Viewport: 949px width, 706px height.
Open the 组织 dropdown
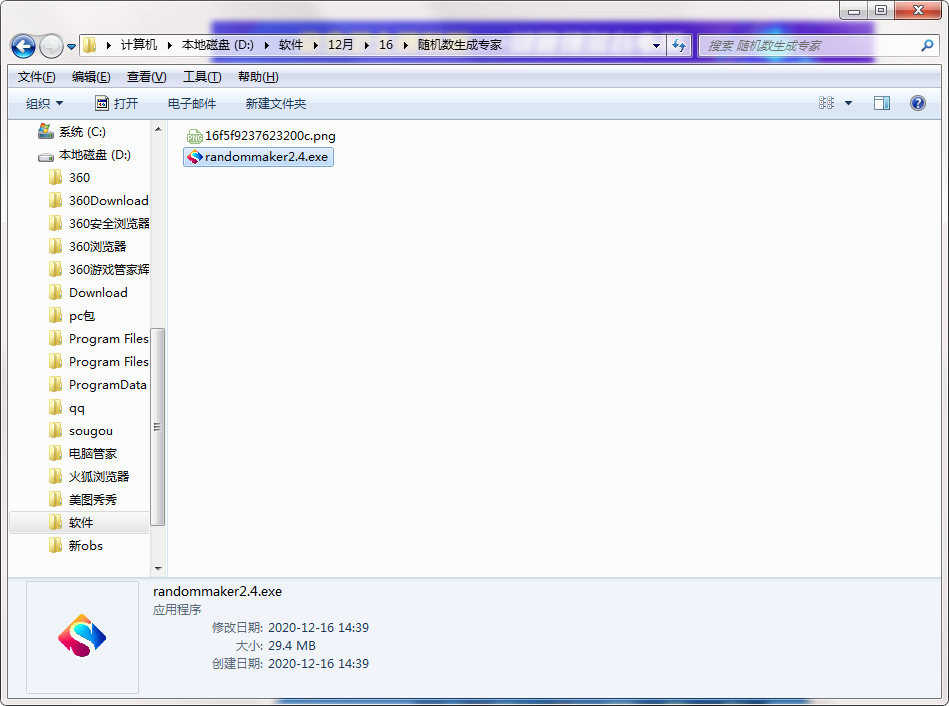point(44,104)
